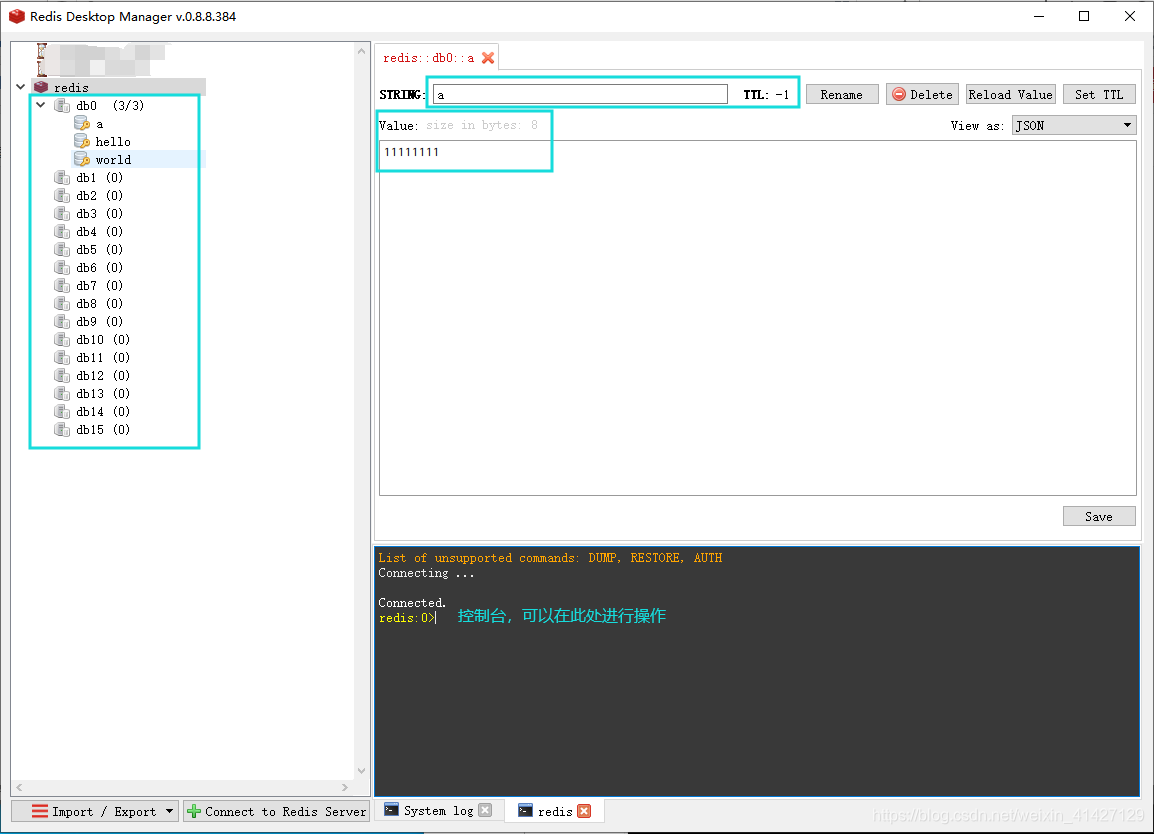Switch to the System log tab

tap(439, 810)
